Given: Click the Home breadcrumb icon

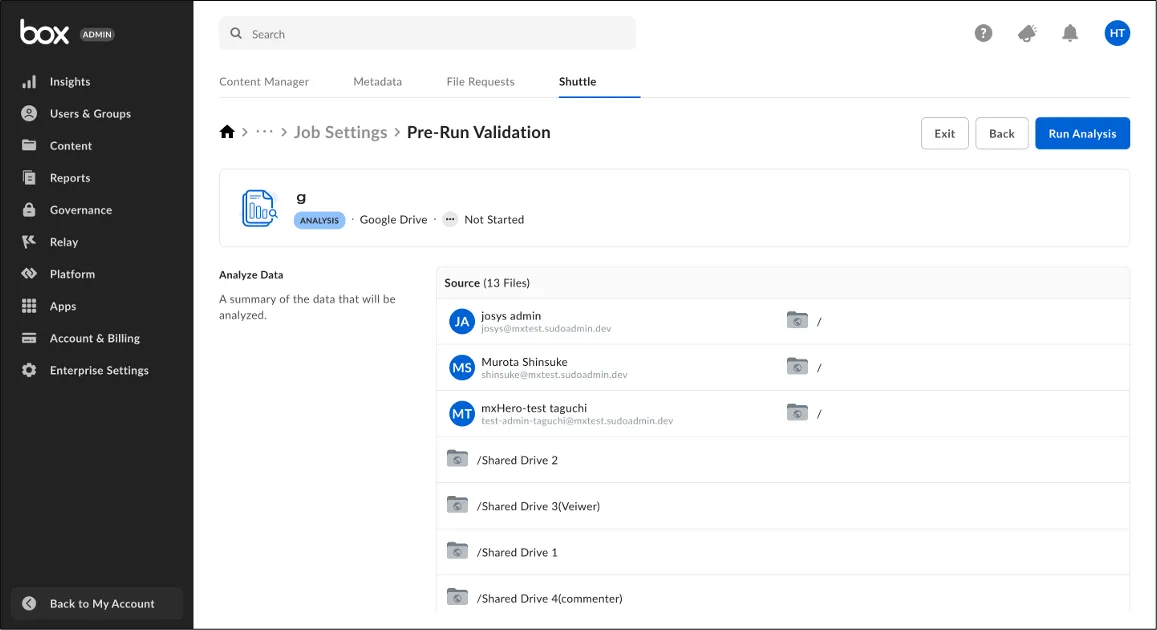Looking at the screenshot, I should [x=227, y=132].
